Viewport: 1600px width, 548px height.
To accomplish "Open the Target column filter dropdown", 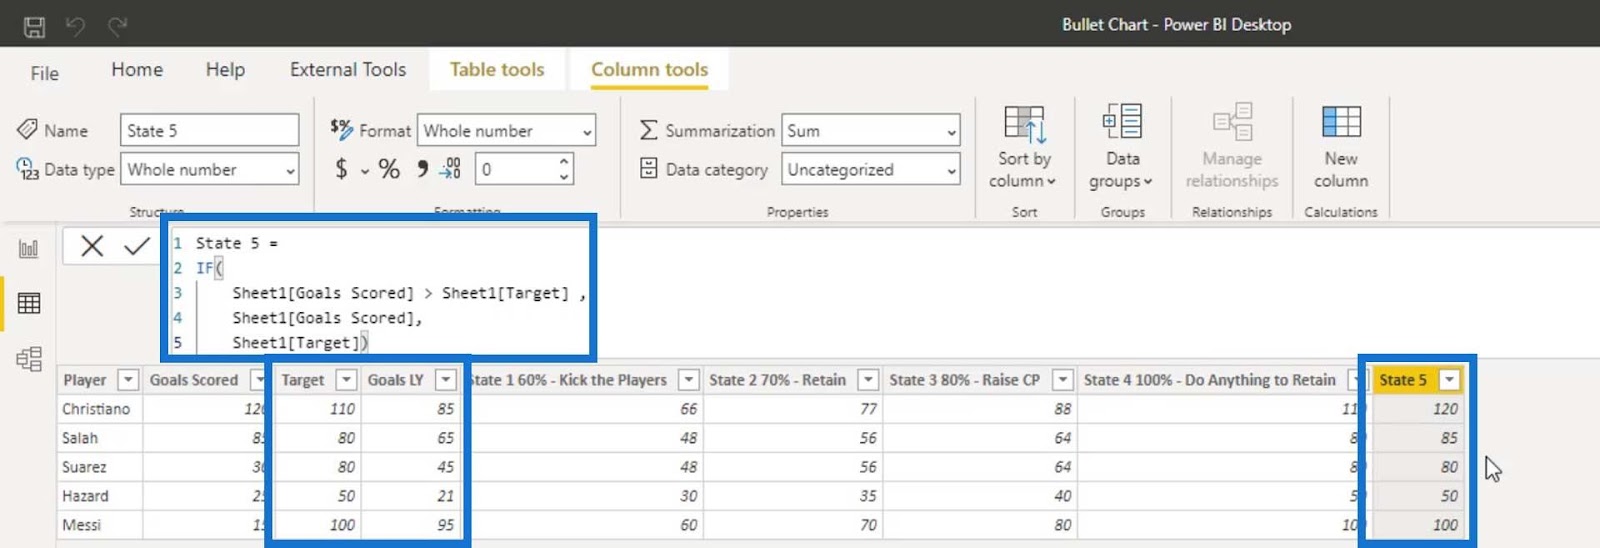I will click(346, 380).
